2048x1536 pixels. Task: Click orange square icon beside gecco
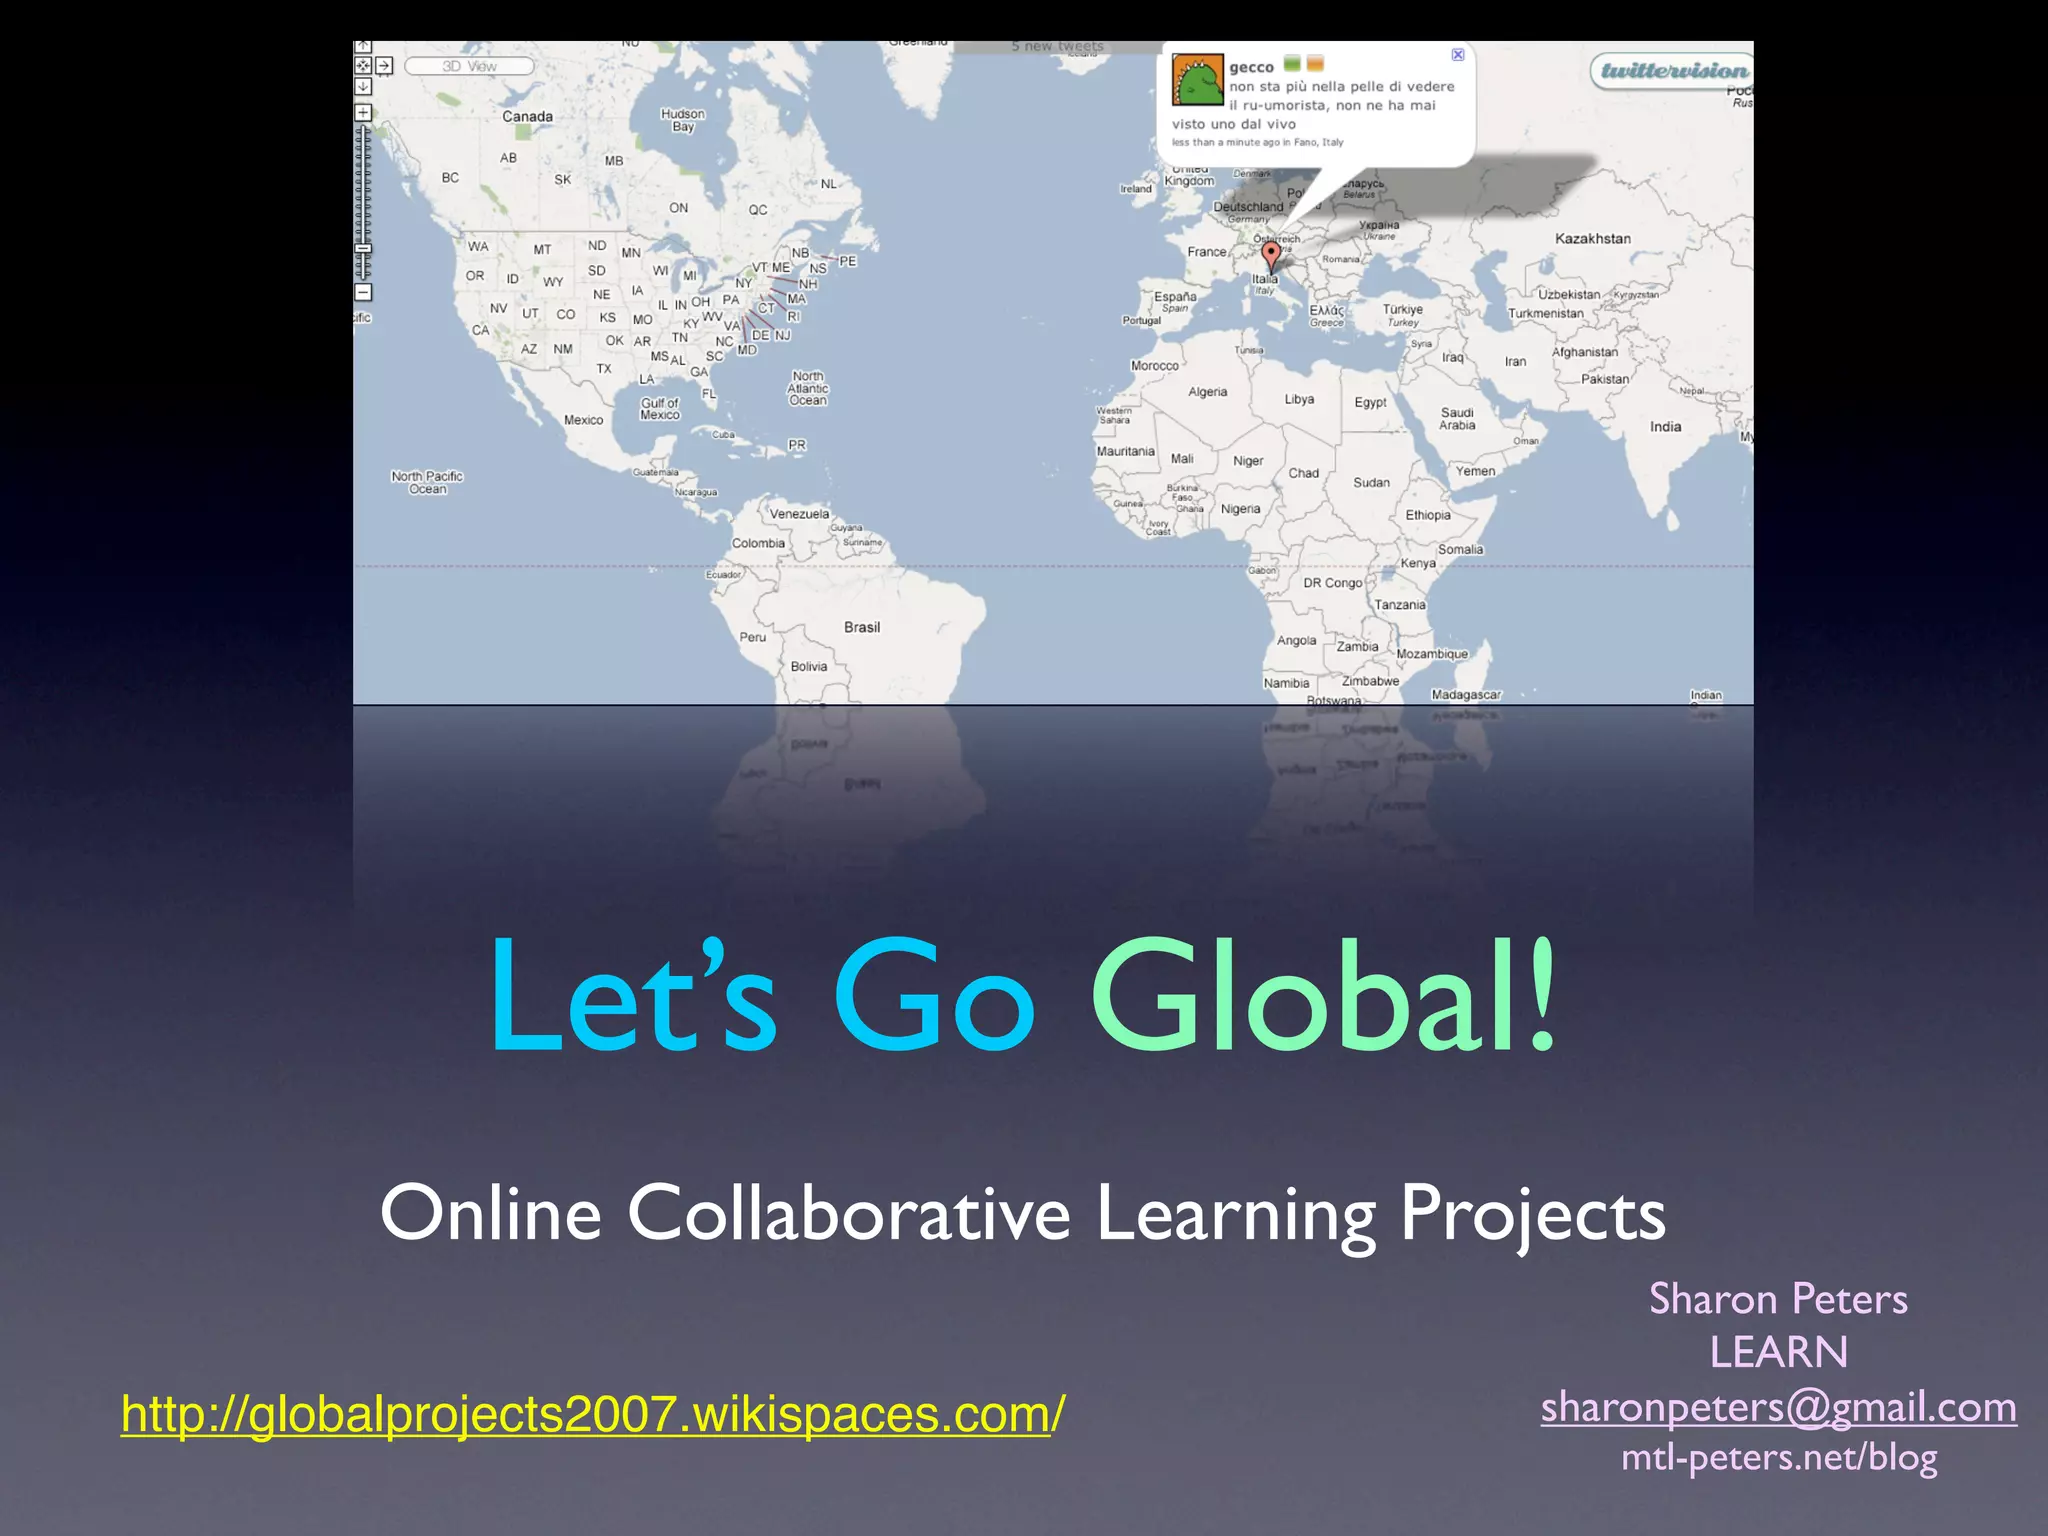pyautogui.click(x=1315, y=64)
